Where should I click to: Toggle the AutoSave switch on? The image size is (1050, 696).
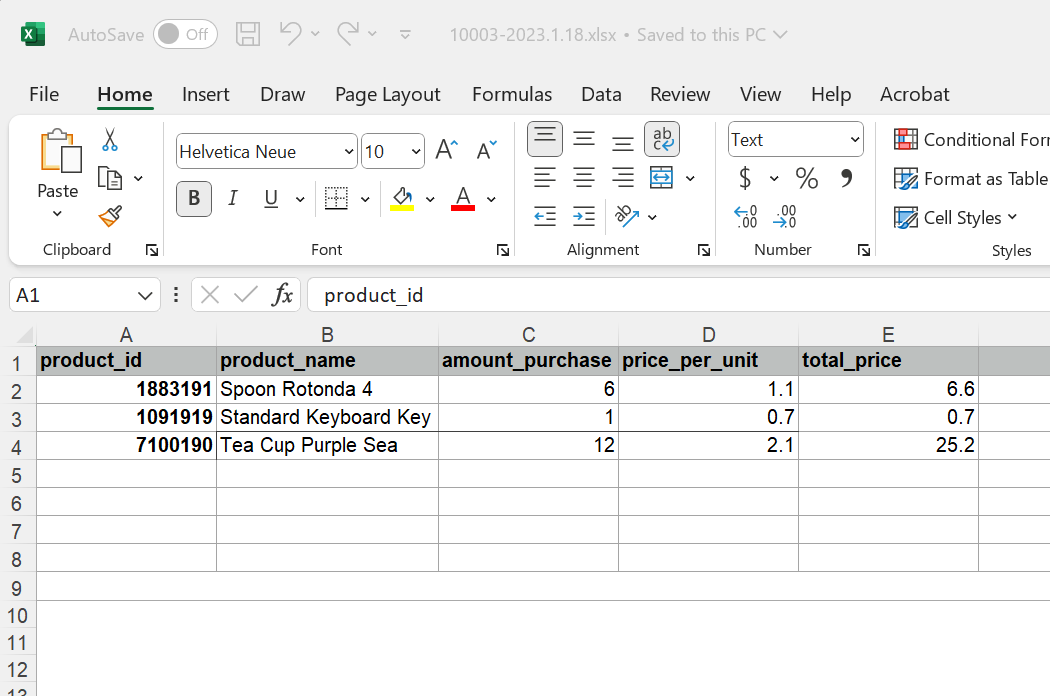coord(185,34)
